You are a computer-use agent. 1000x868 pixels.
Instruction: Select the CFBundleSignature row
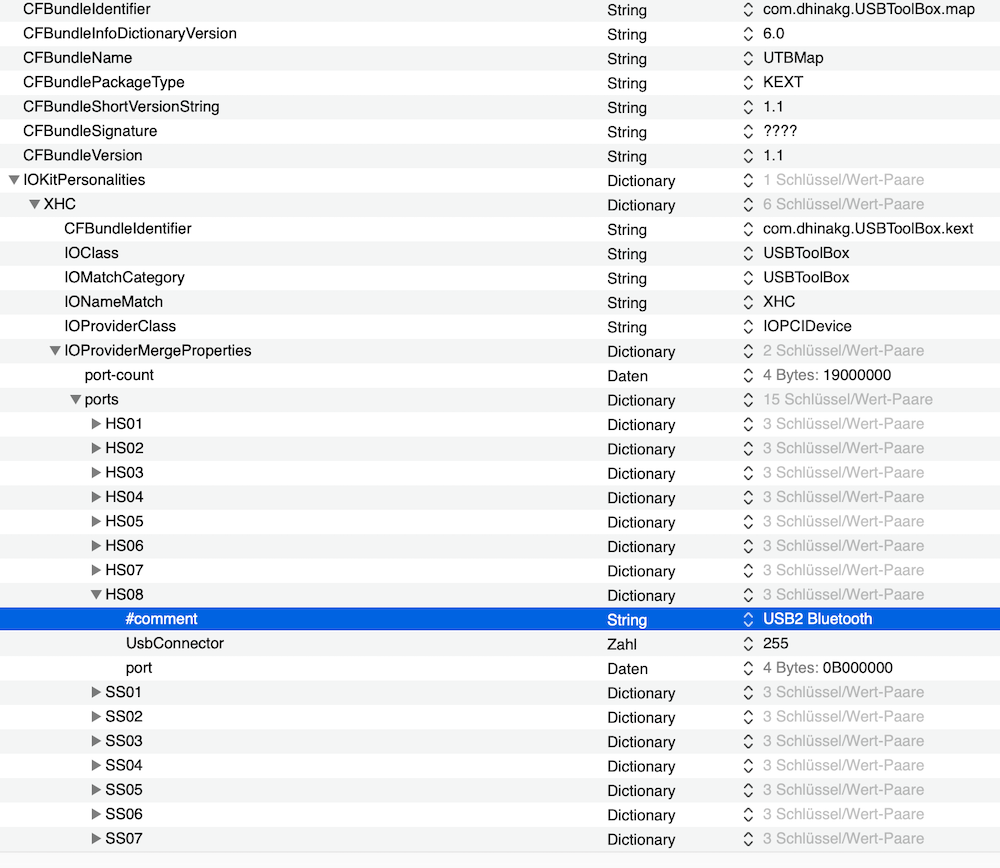90,132
